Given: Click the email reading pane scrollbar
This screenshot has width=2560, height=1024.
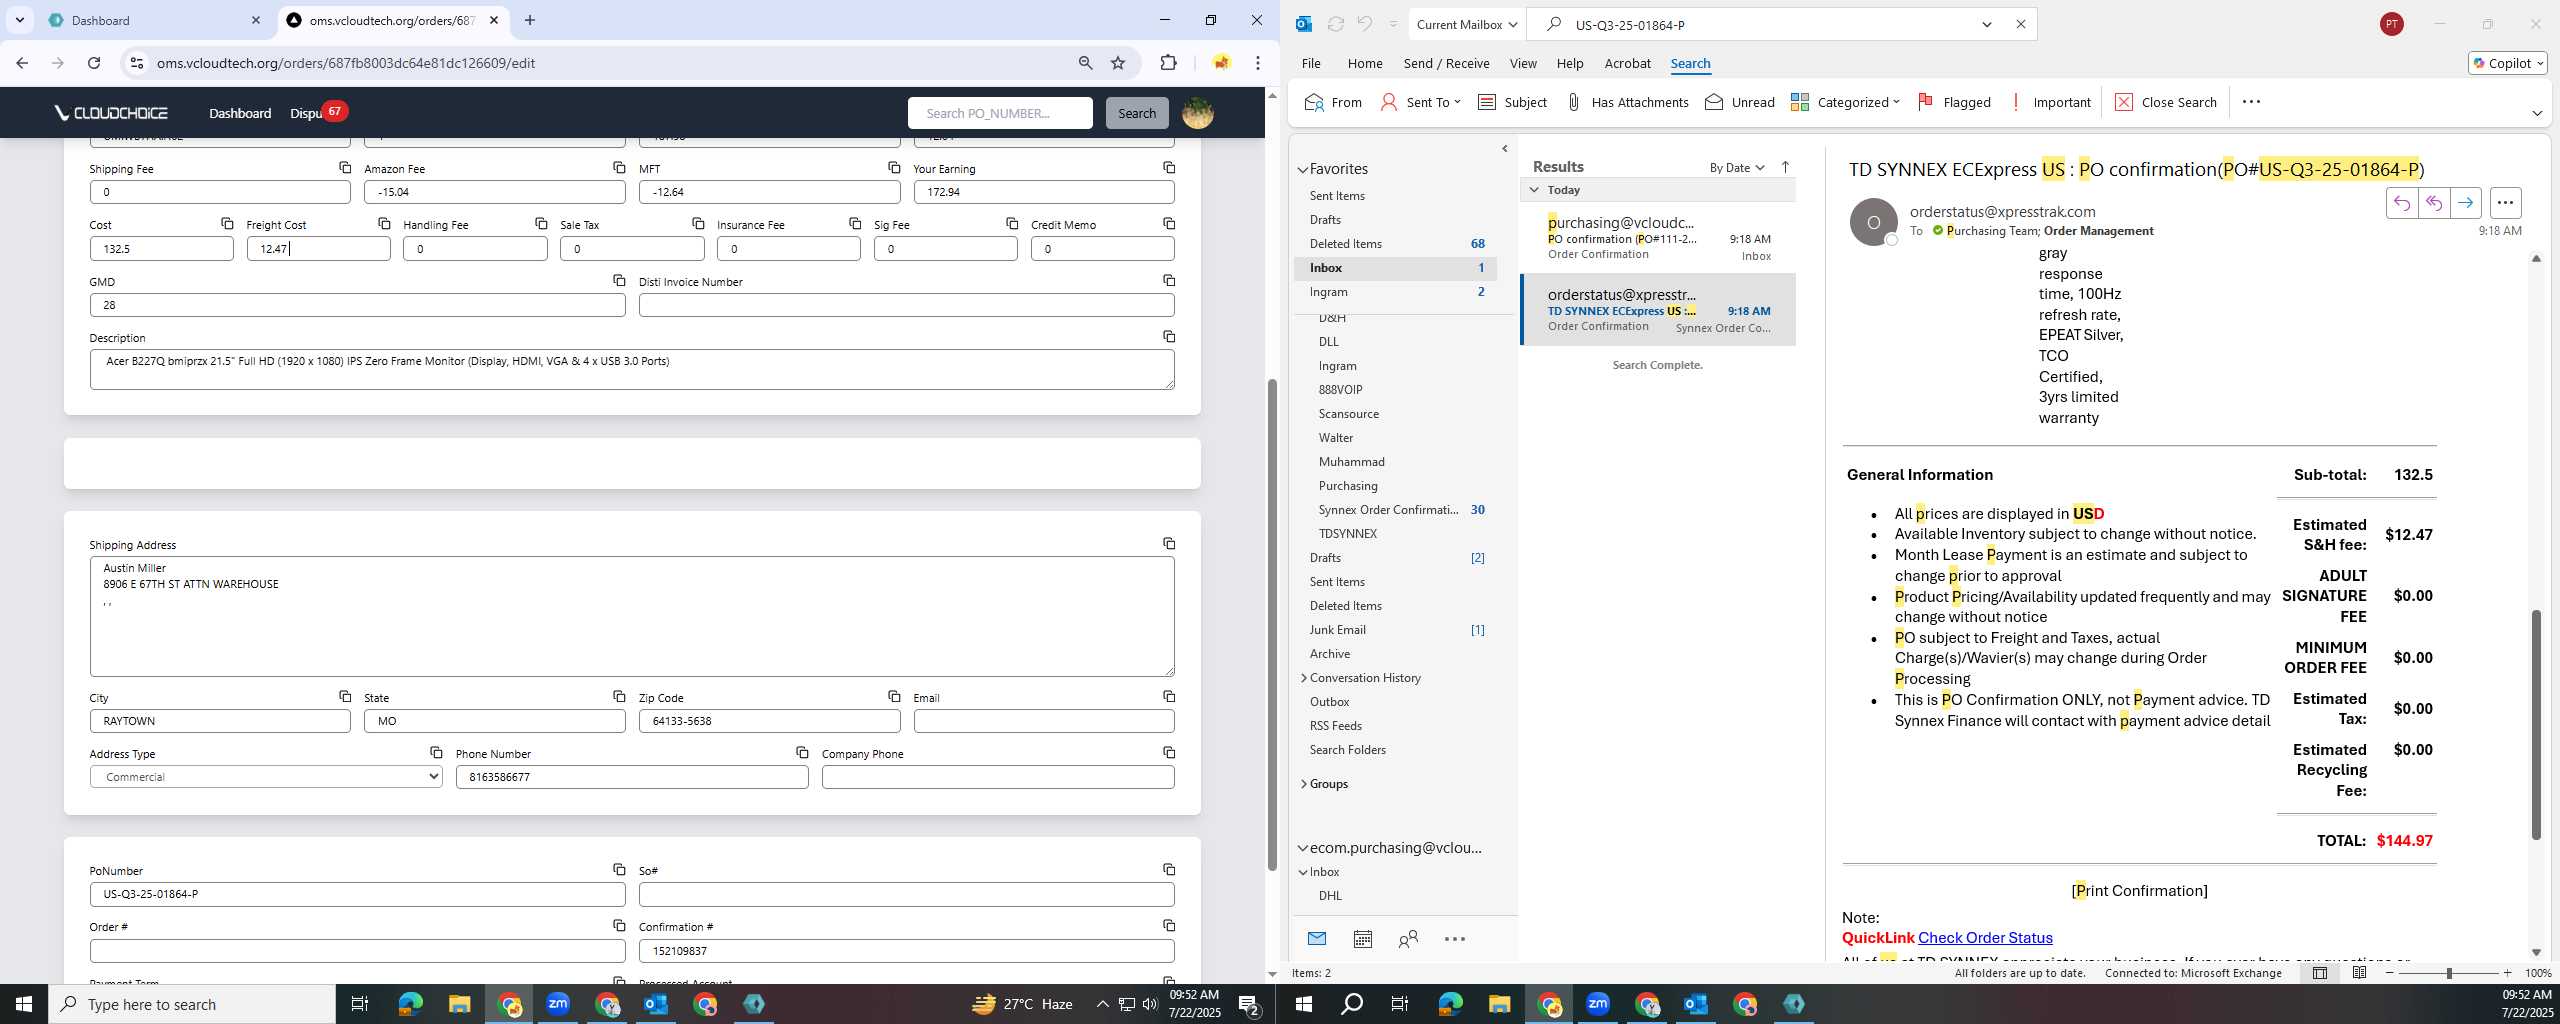Looking at the screenshot, I should (2535, 725).
